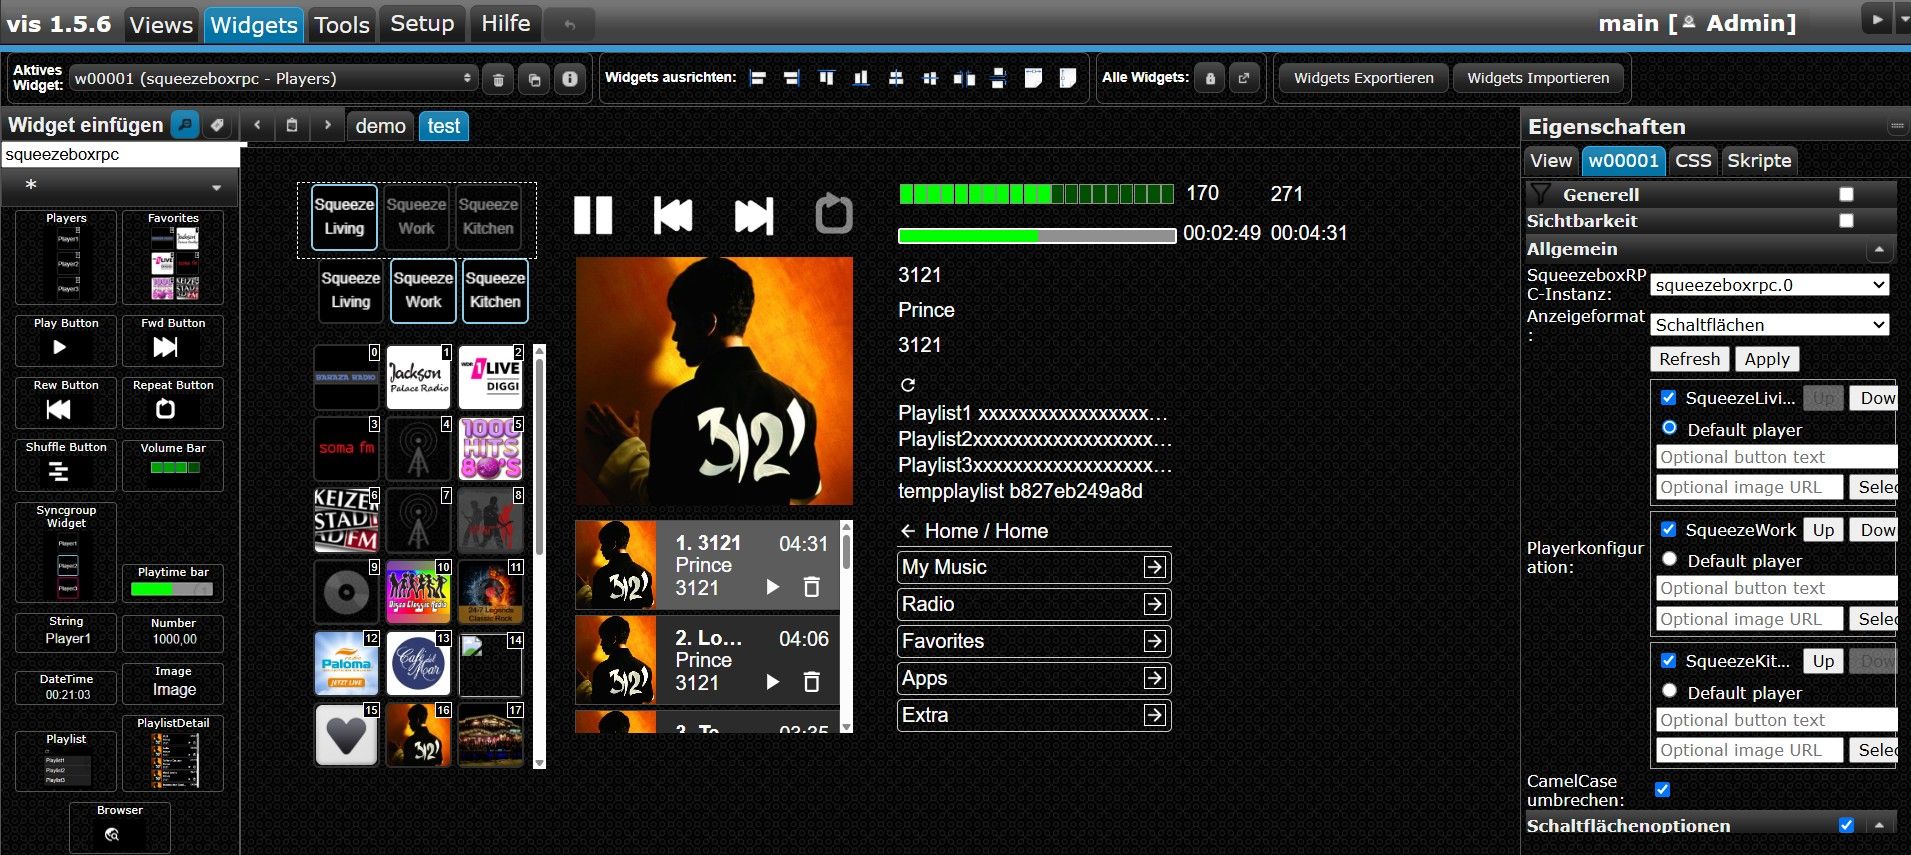Skip to the previous track
1911x855 pixels.
pos(673,215)
